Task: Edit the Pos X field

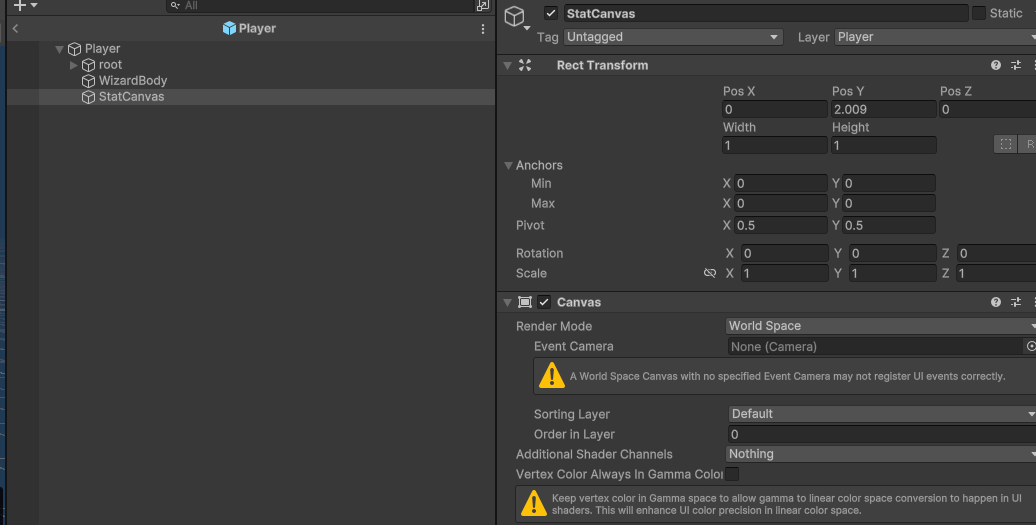Action: 774,109
